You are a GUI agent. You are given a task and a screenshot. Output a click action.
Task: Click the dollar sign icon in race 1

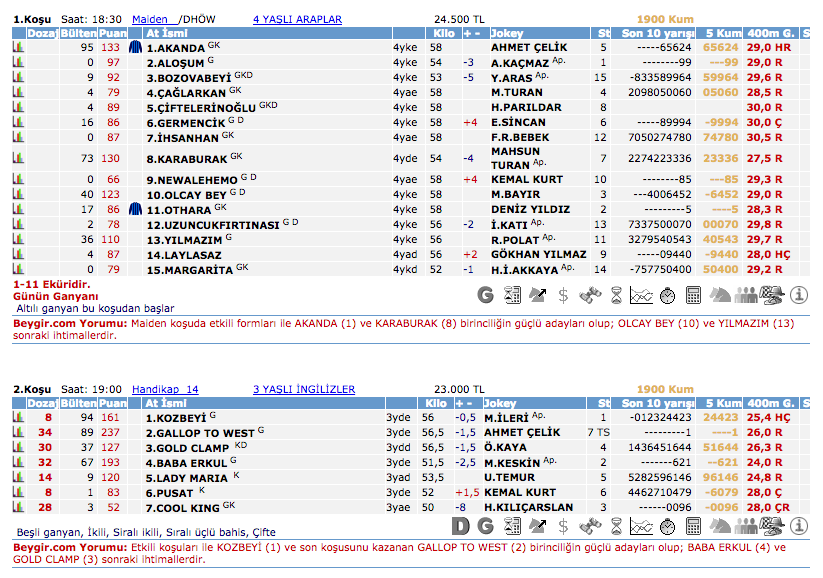tap(564, 295)
